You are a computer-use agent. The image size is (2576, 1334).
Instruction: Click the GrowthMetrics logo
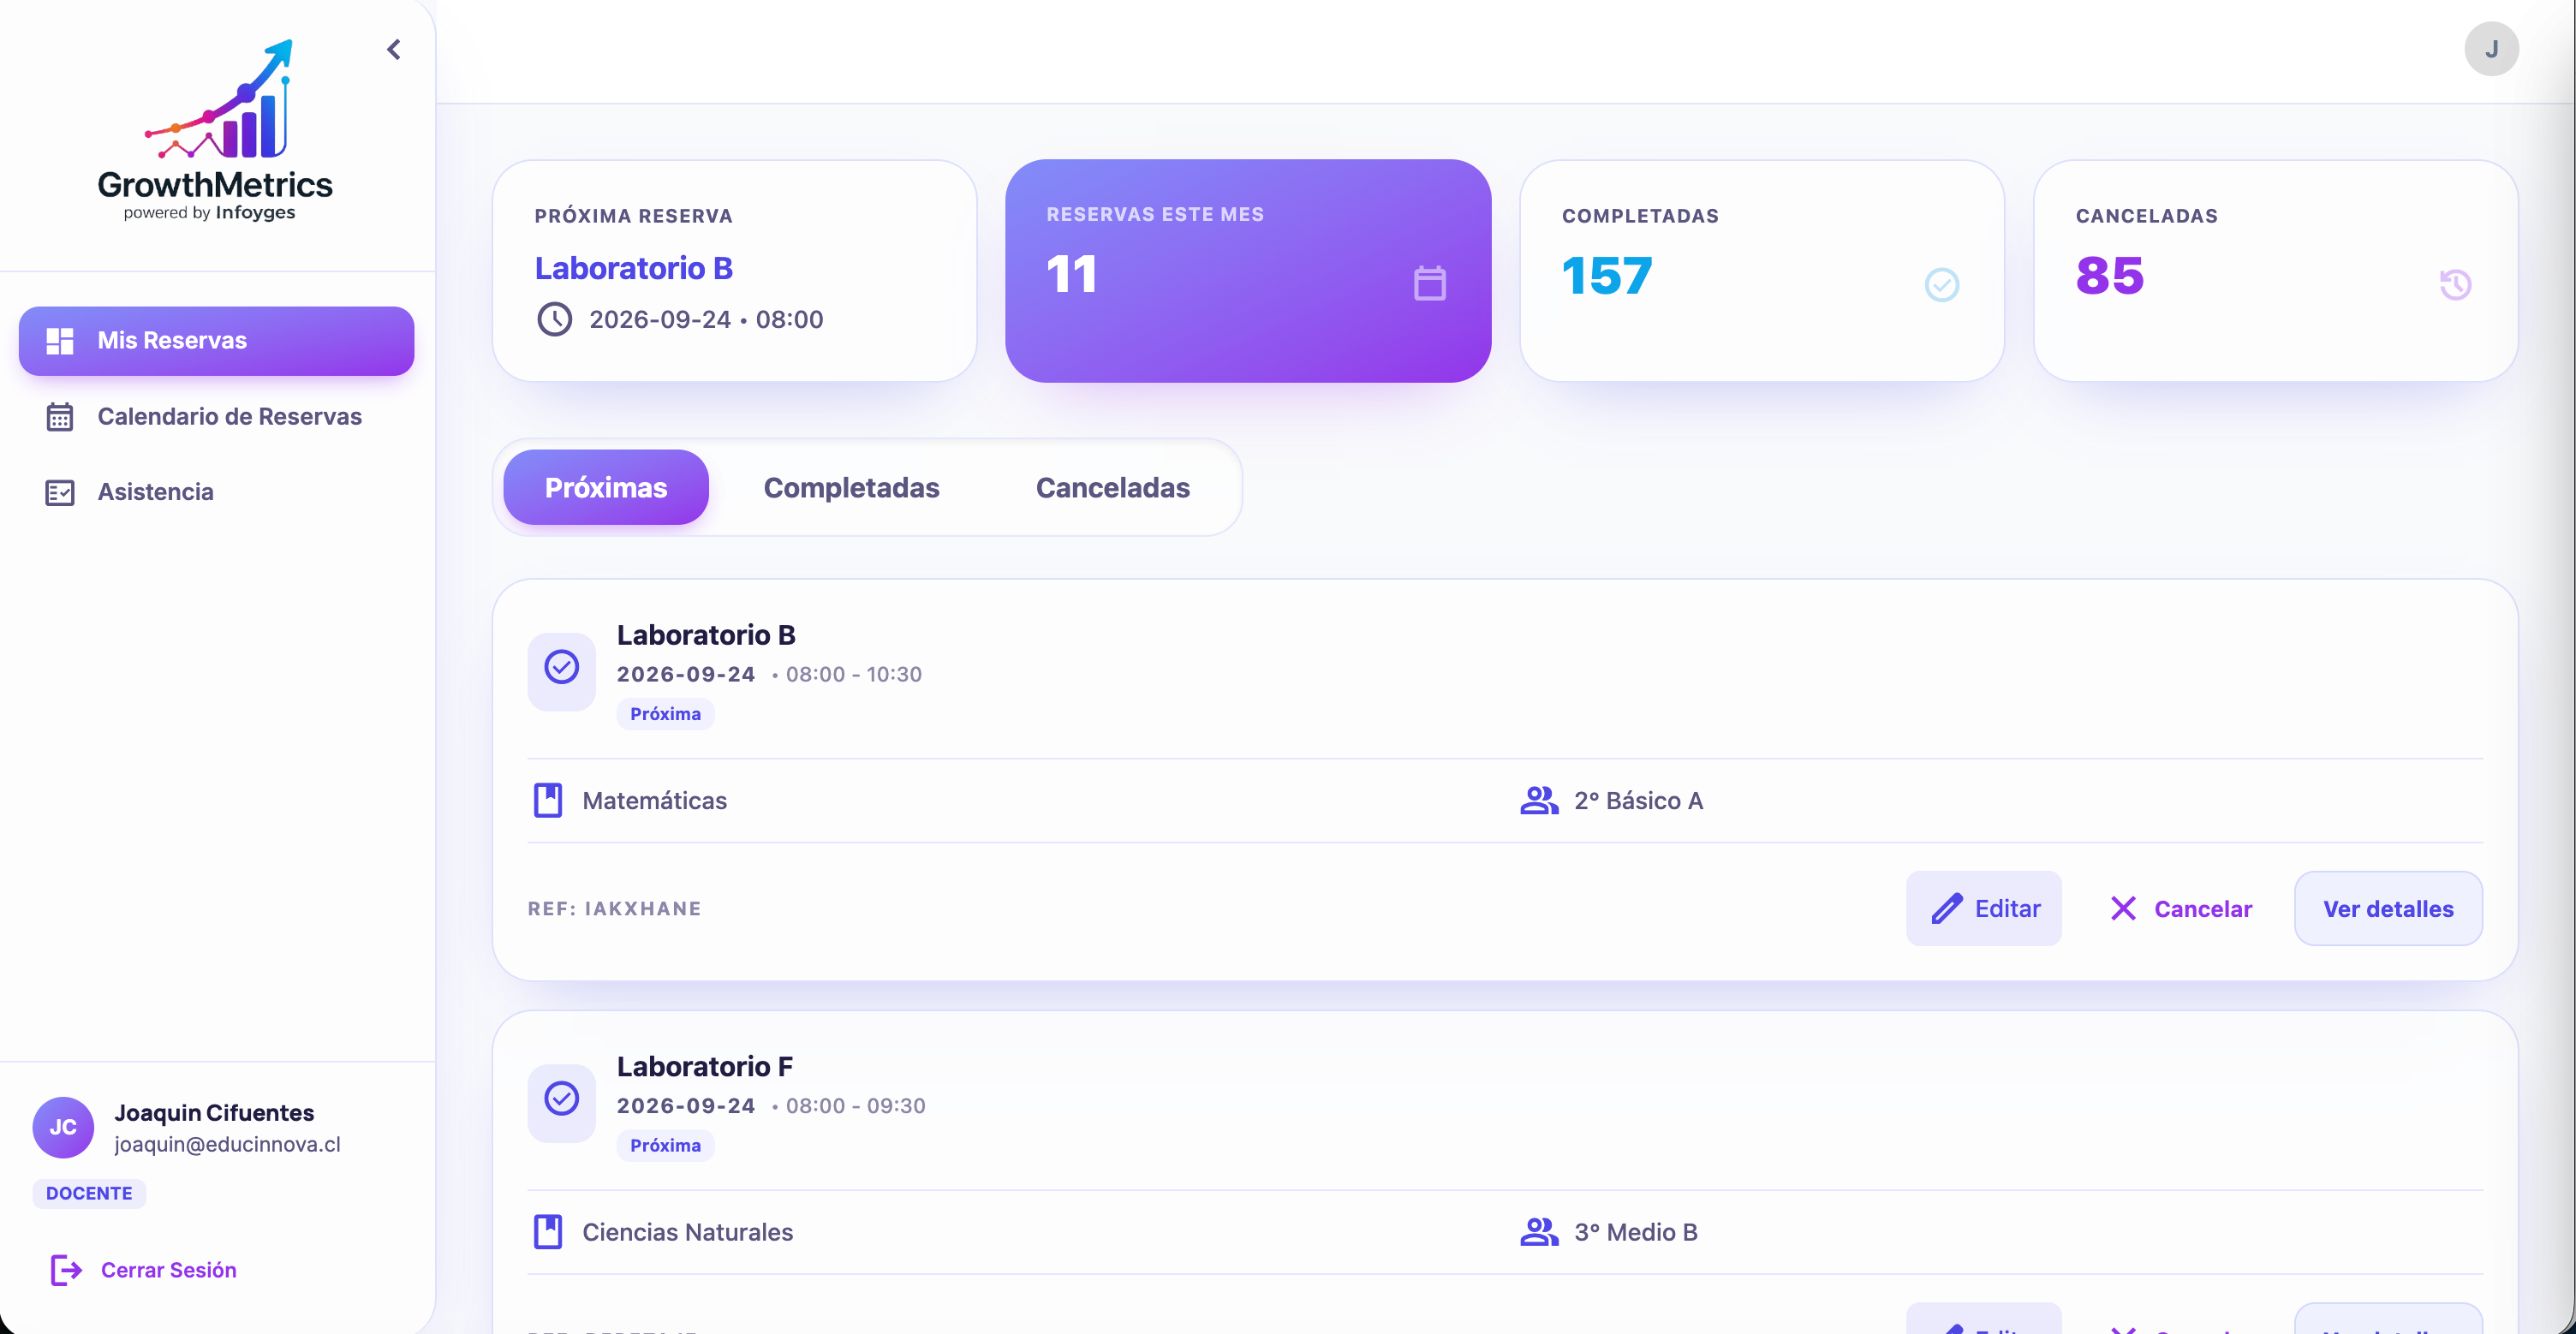tap(215, 130)
